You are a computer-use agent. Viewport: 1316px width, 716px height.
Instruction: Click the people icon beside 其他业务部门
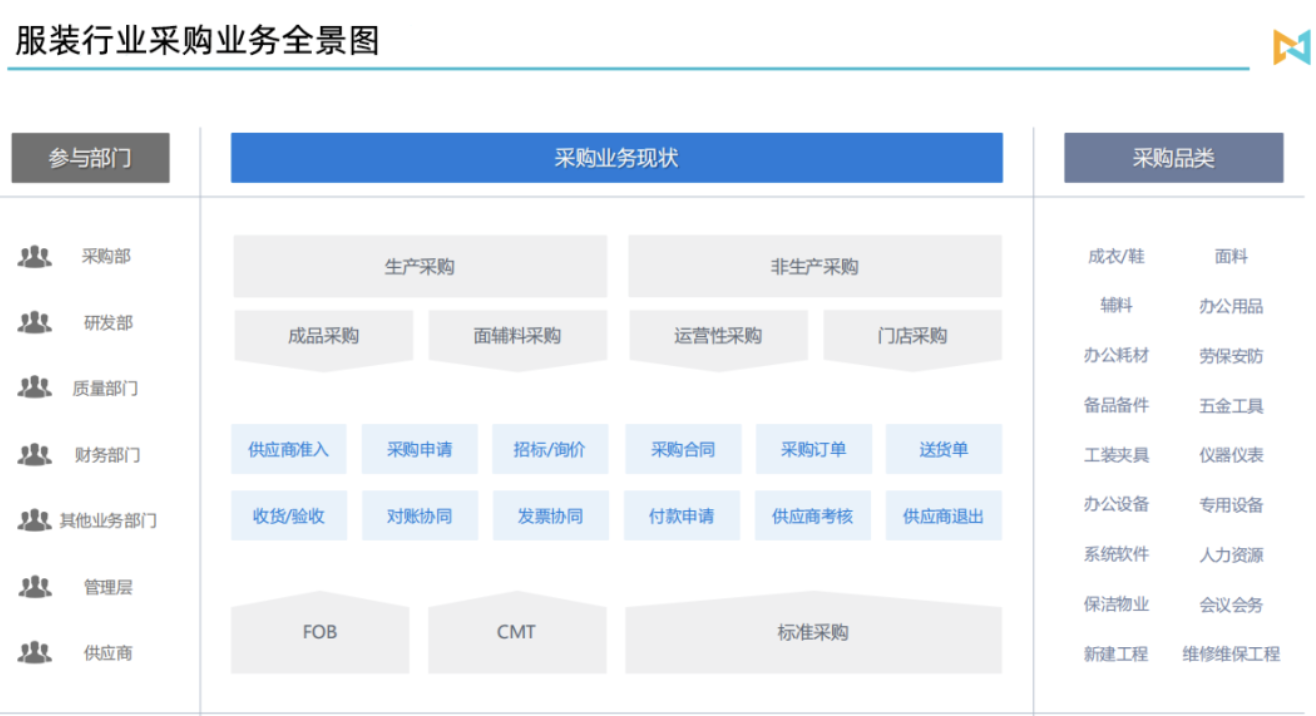click(x=34, y=520)
